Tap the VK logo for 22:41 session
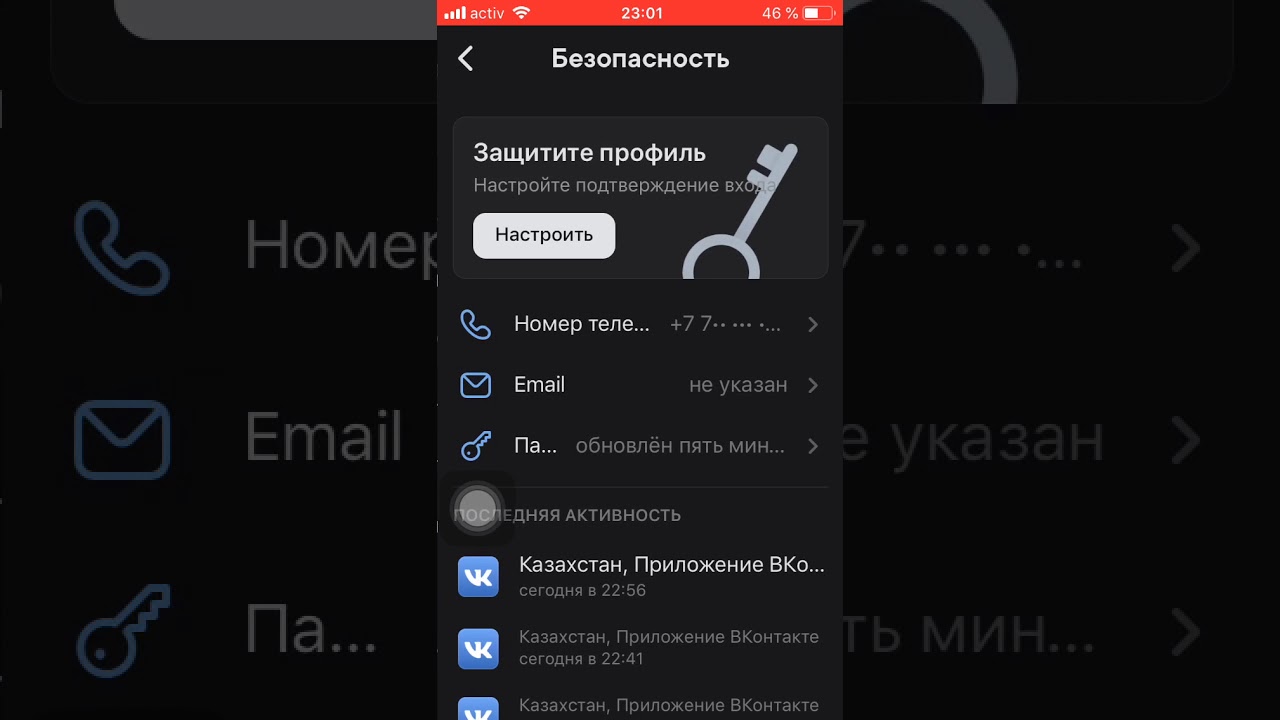The height and width of the screenshot is (720, 1280). [x=478, y=649]
